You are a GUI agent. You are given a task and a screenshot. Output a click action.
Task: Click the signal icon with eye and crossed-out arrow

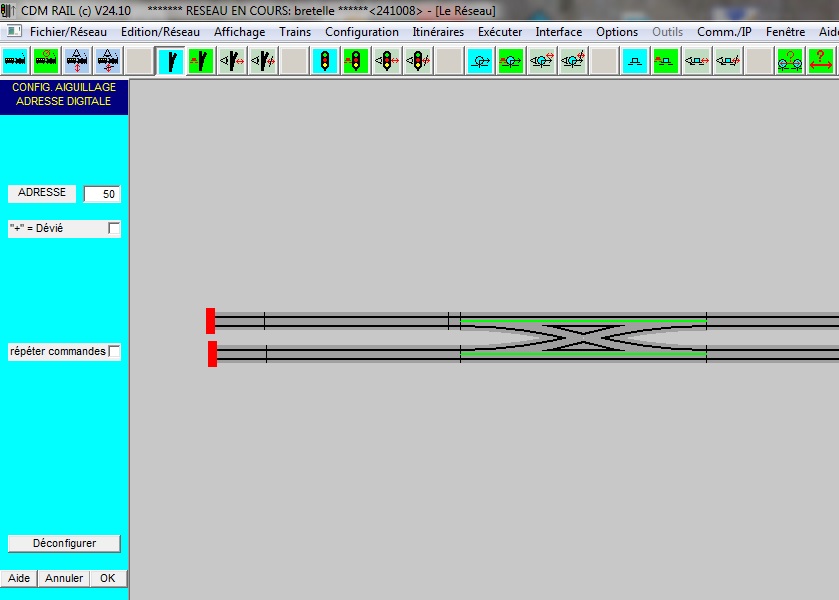pos(418,60)
